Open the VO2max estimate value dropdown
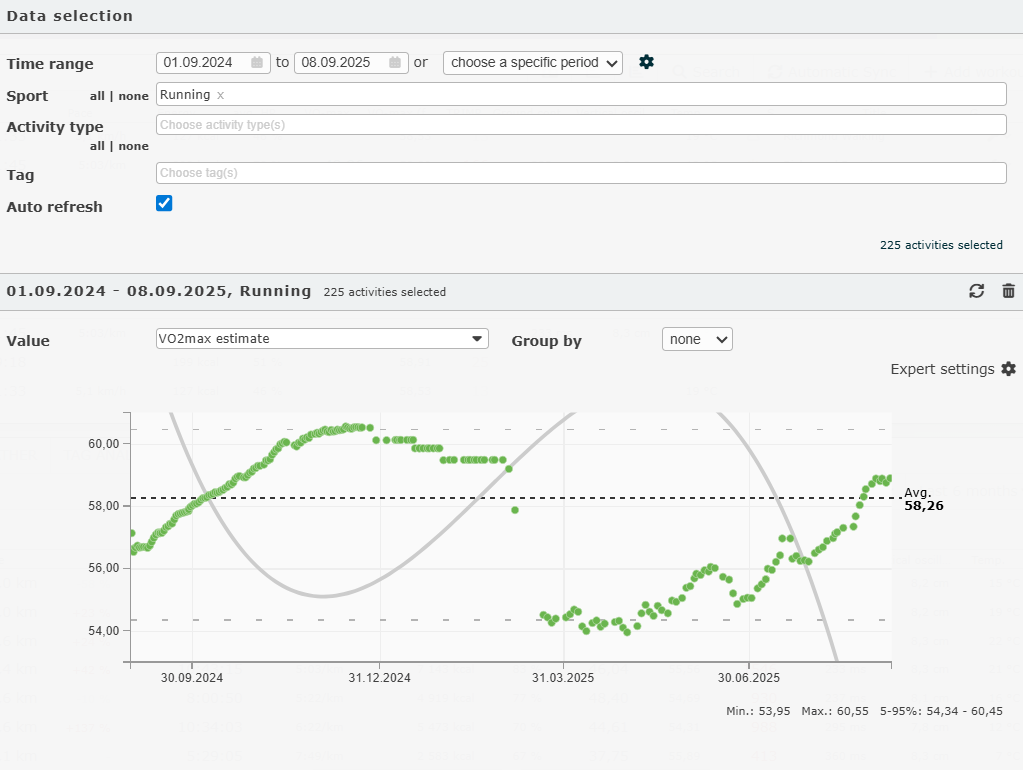 point(322,339)
